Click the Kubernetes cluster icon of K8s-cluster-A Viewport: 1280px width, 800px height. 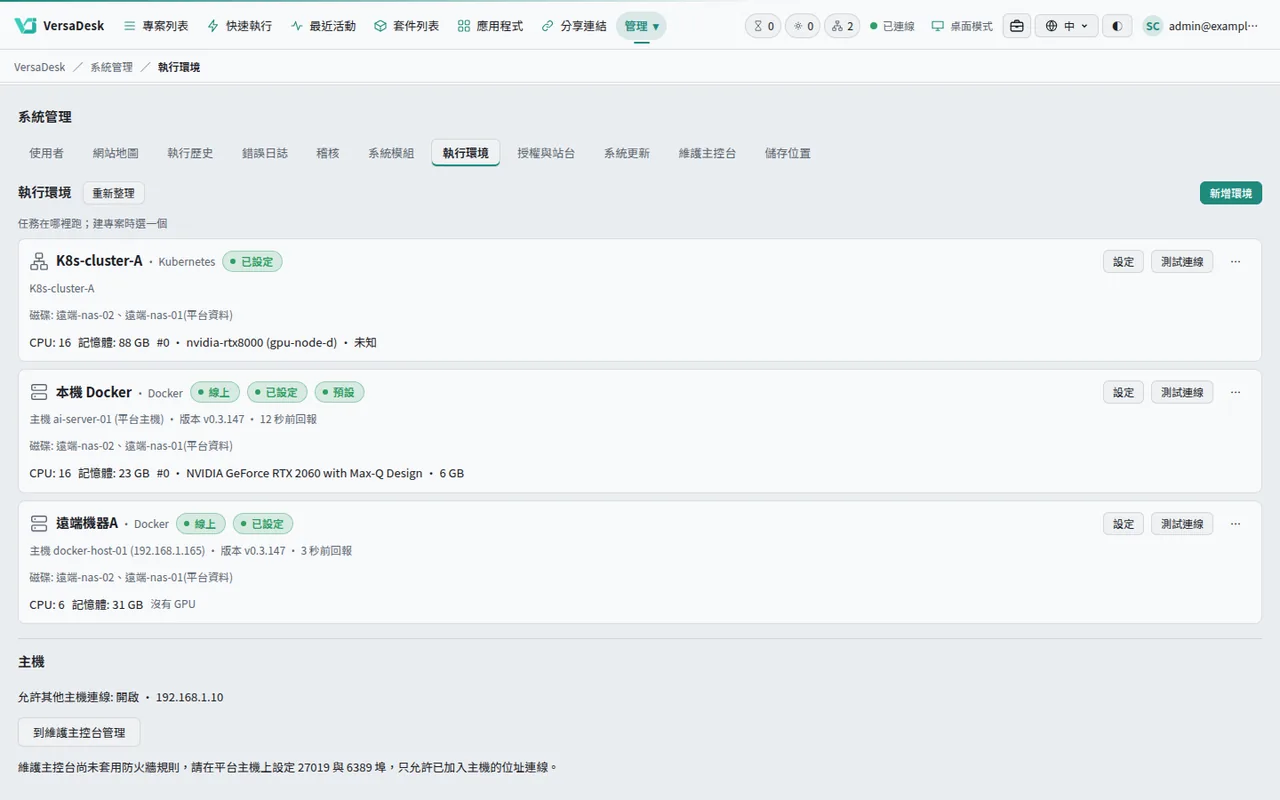coord(39,261)
